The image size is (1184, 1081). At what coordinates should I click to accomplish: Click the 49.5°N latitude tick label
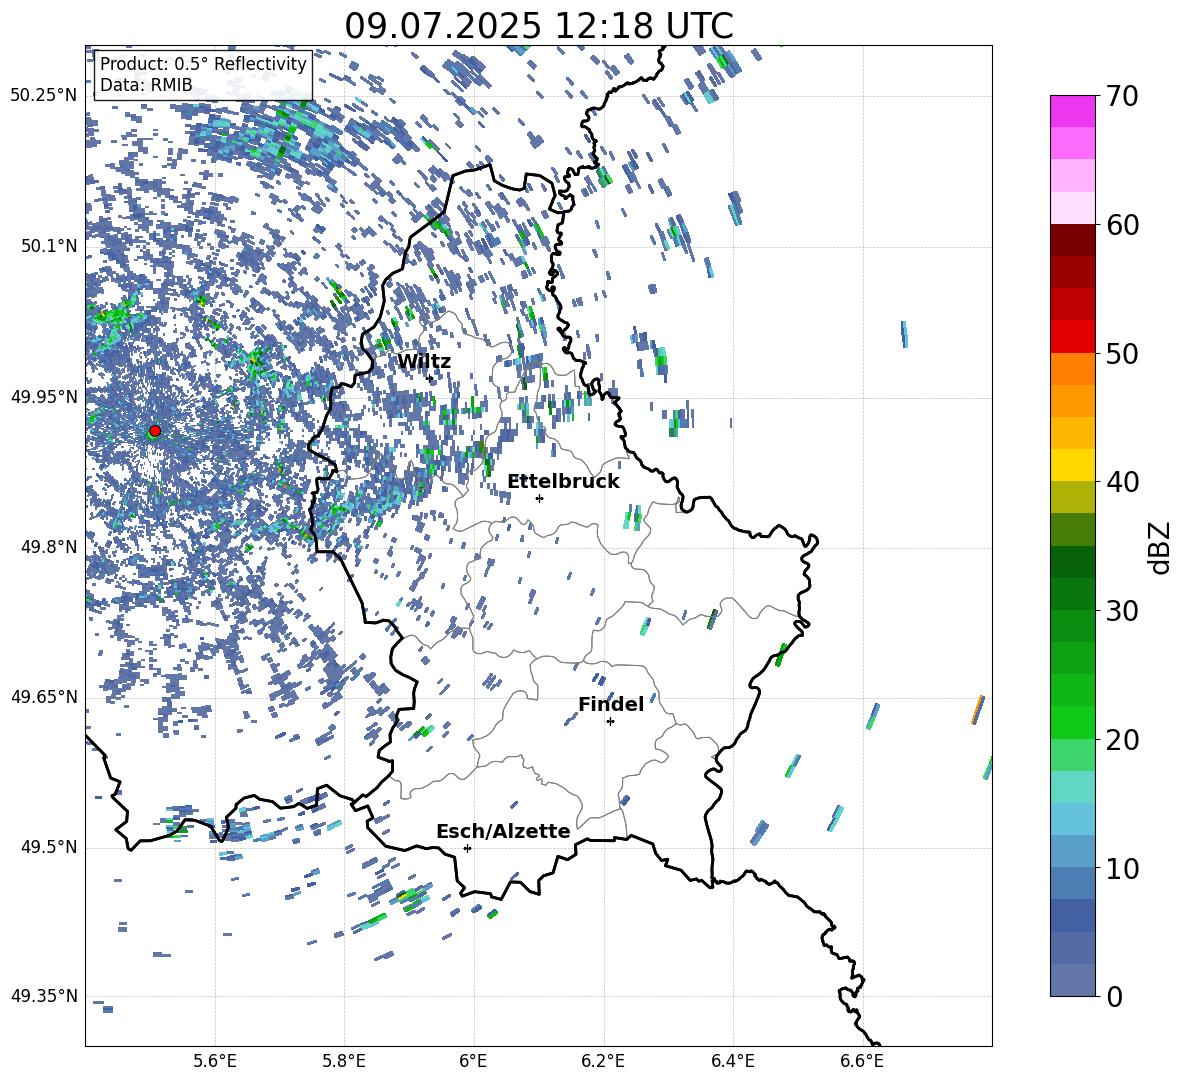pos(48,847)
